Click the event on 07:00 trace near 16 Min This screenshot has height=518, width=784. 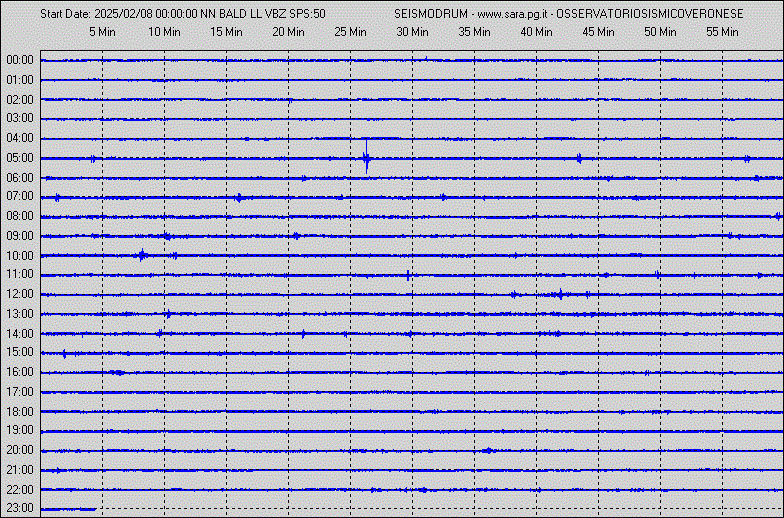pos(239,198)
